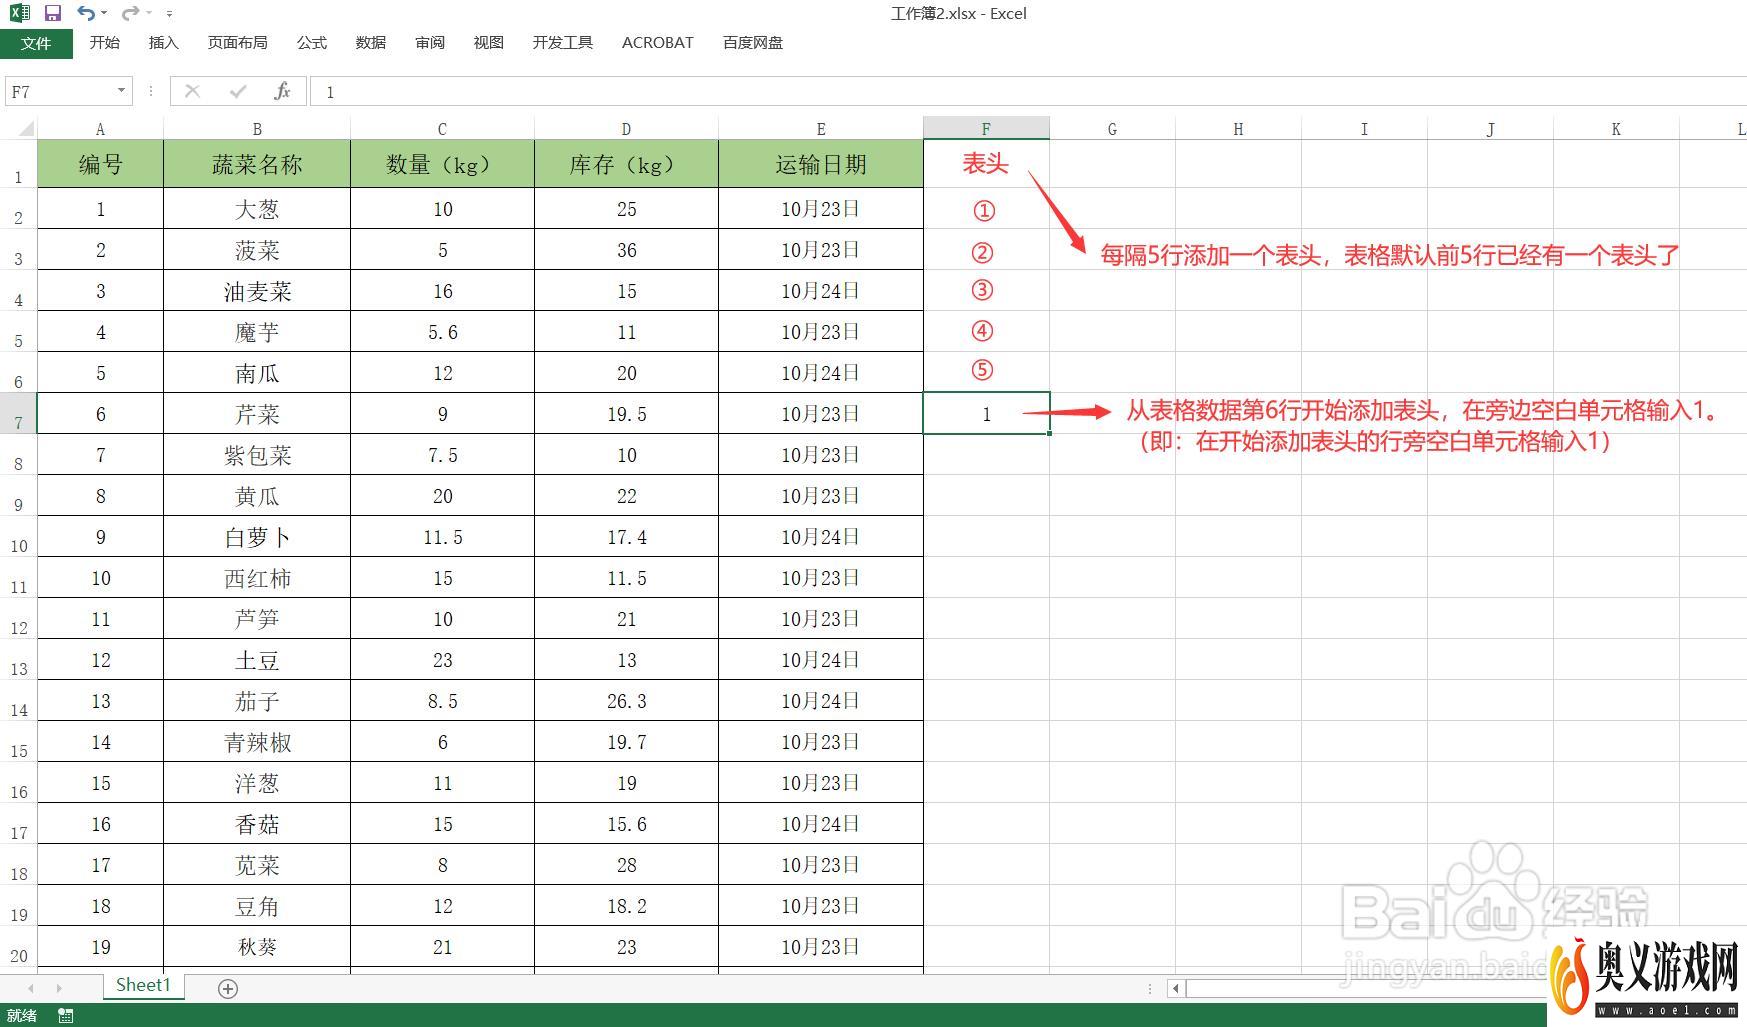Save the workbook with the floppy icon
The height and width of the screenshot is (1027, 1747).
[53, 13]
